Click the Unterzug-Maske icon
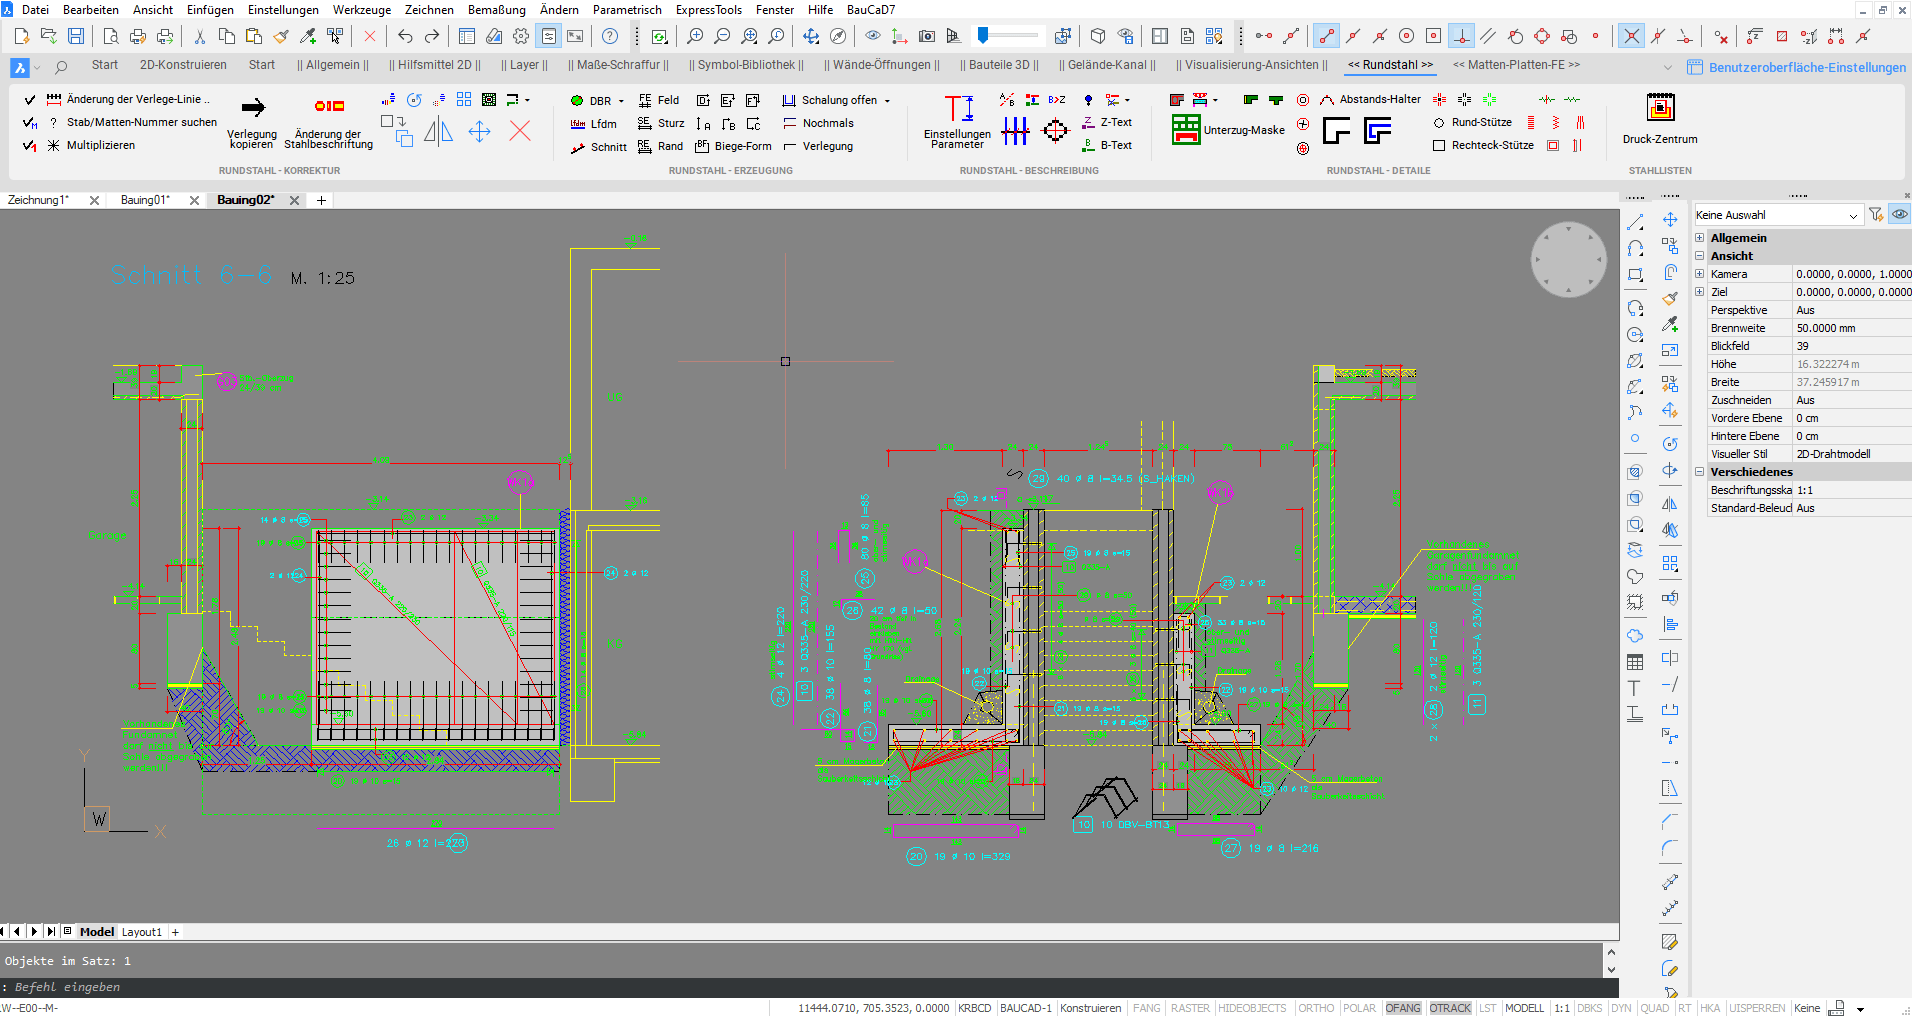 pos(1186,130)
